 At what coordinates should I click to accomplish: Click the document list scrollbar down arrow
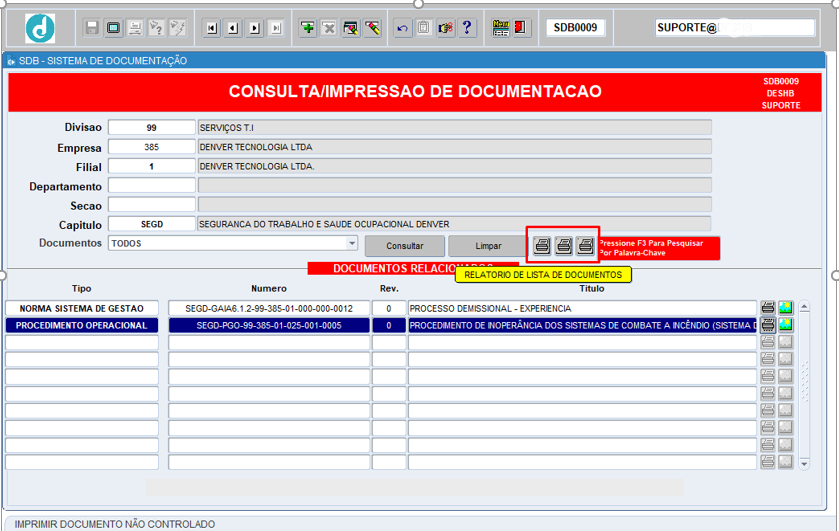click(x=803, y=464)
